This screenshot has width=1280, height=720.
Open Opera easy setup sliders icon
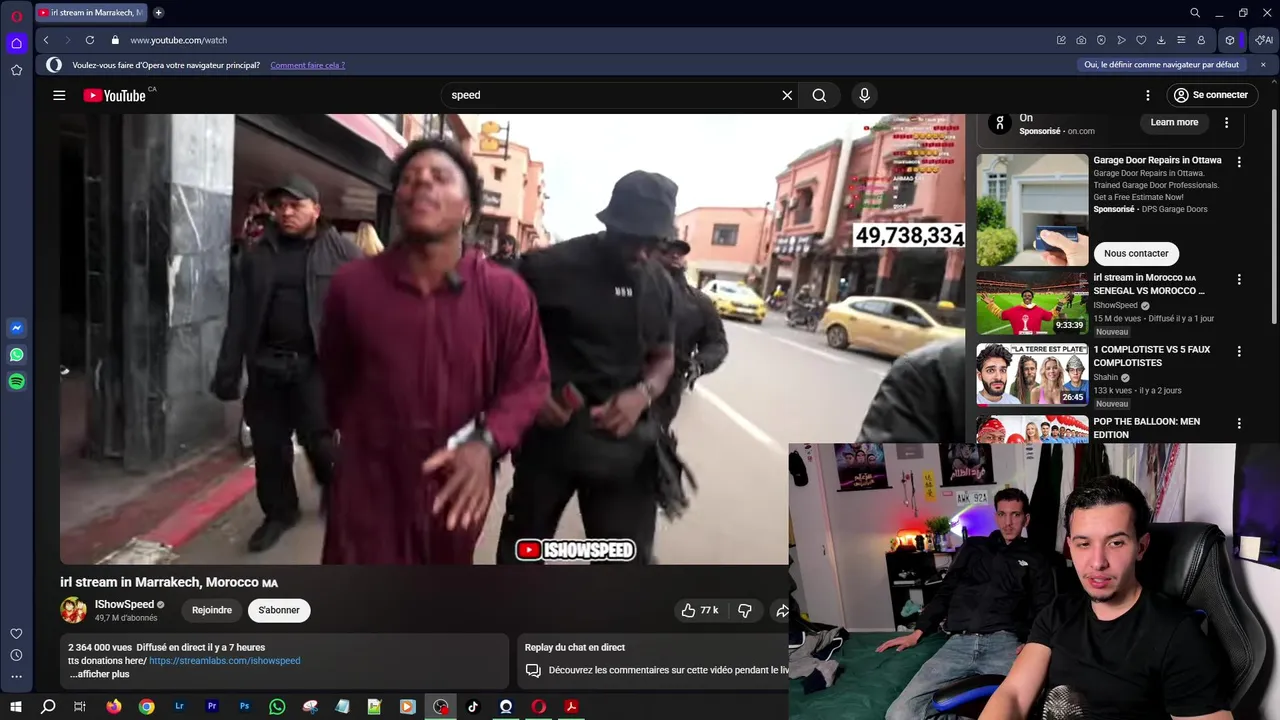pyautogui.click(x=1181, y=40)
